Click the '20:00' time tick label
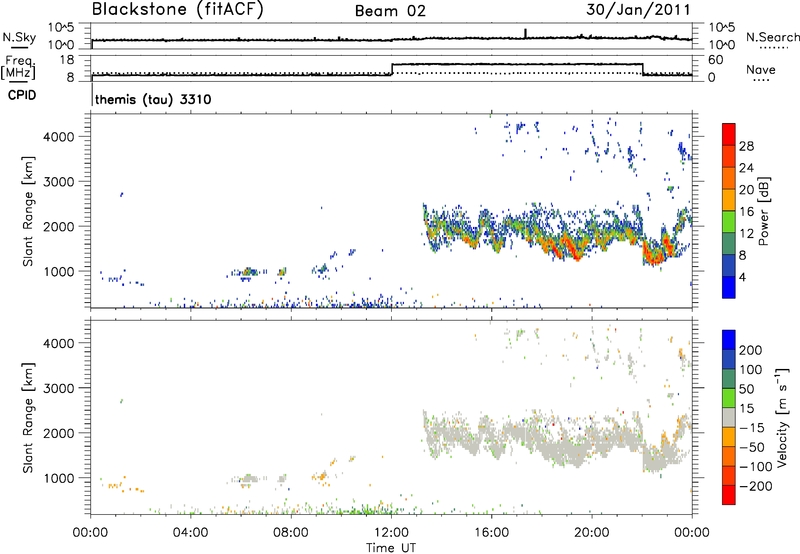 [x=591, y=533]
